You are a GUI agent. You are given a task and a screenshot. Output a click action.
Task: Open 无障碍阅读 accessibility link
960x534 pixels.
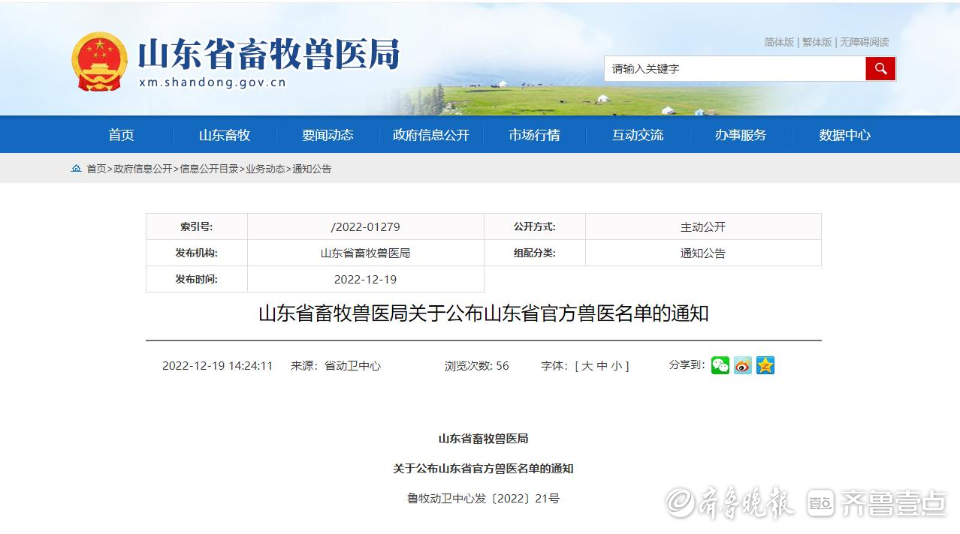(864, 42)
